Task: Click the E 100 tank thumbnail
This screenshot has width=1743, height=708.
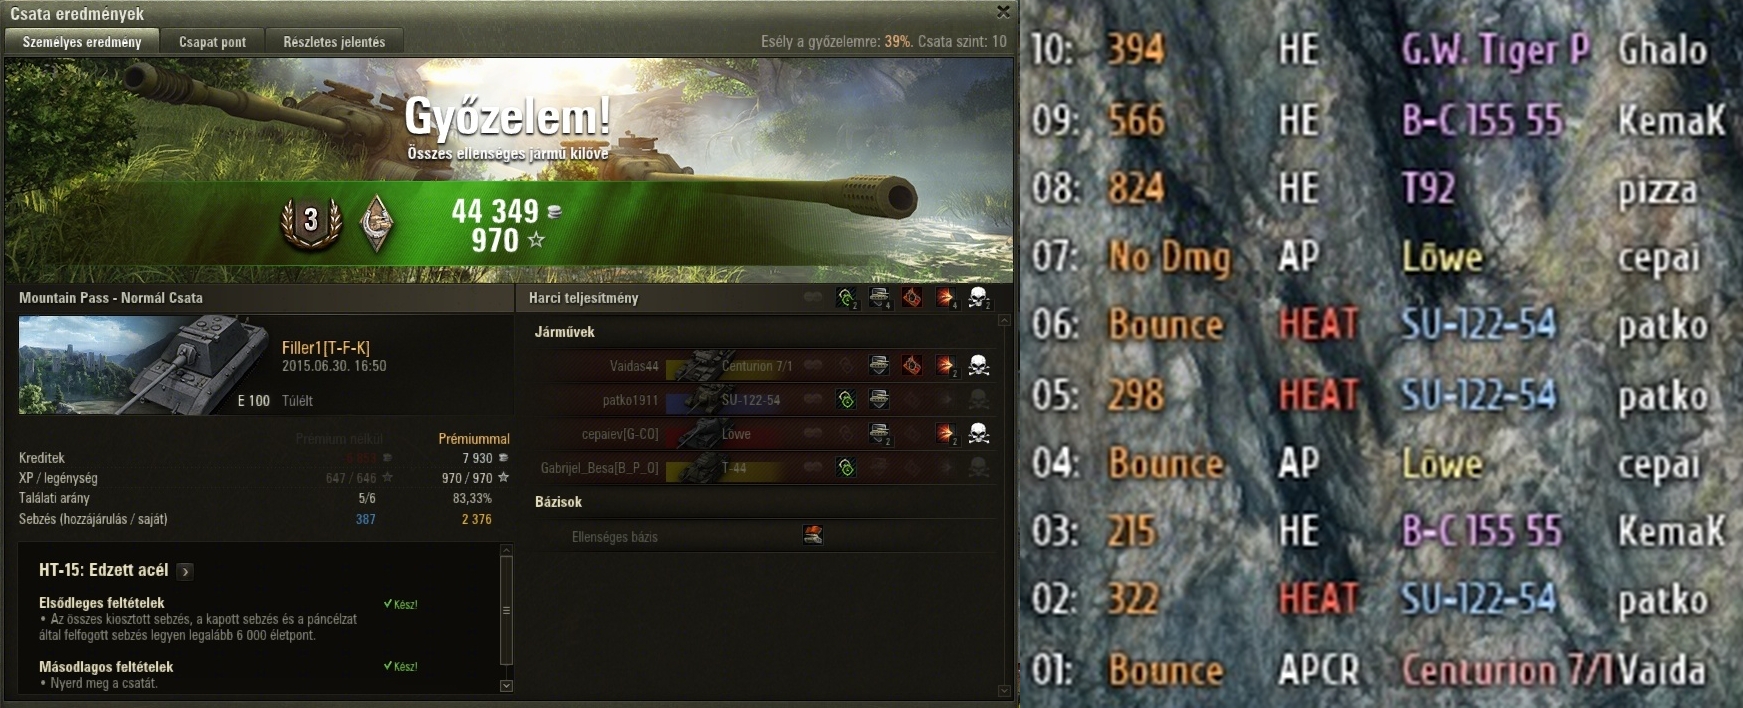Action: [146, 365]
